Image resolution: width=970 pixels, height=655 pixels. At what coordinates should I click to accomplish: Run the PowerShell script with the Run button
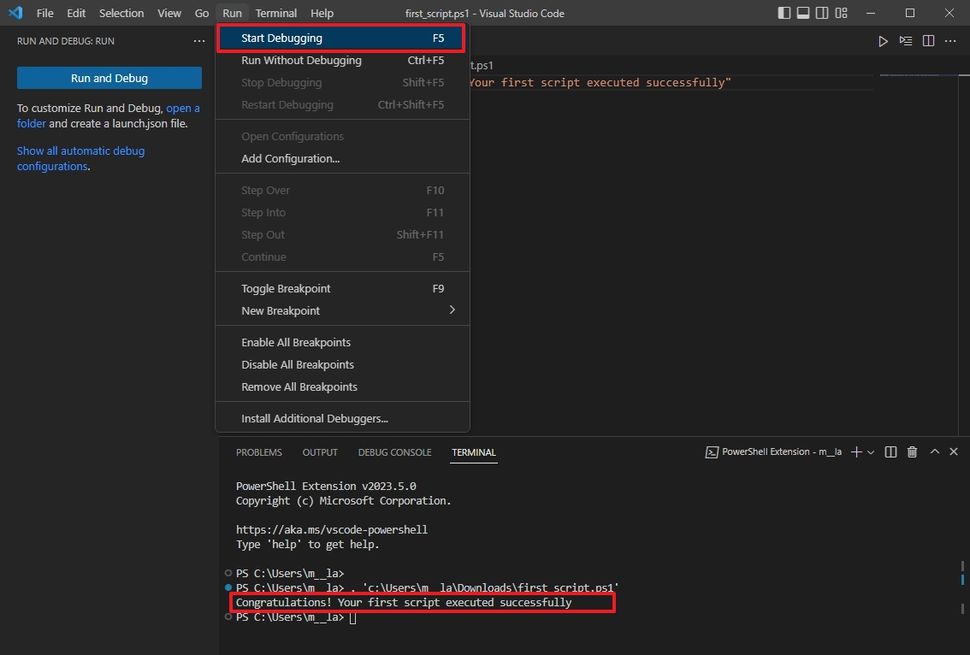point(883,41)
